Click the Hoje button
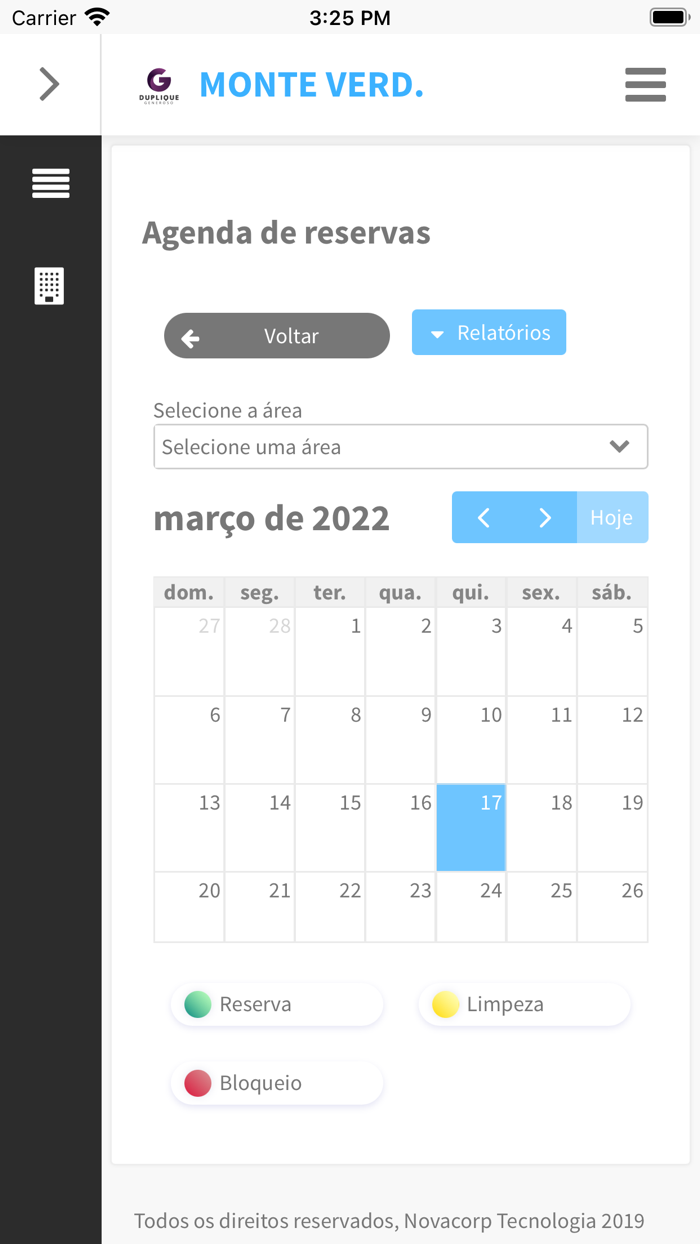The image size is (700, 1244). (x=612, y=517)
